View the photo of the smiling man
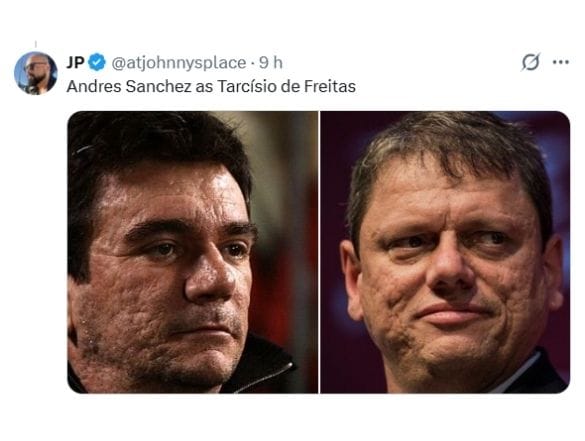Viewport: 585px width, 441px height. click(445, 252)
